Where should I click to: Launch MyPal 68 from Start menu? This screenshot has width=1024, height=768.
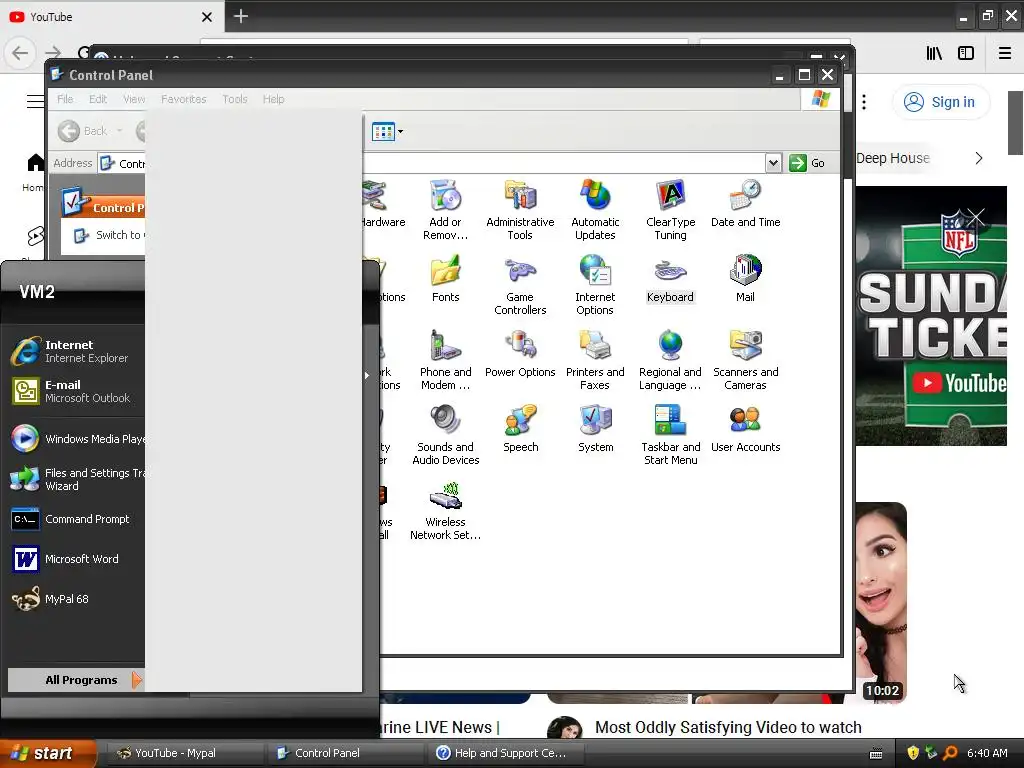tap(76, 599)
